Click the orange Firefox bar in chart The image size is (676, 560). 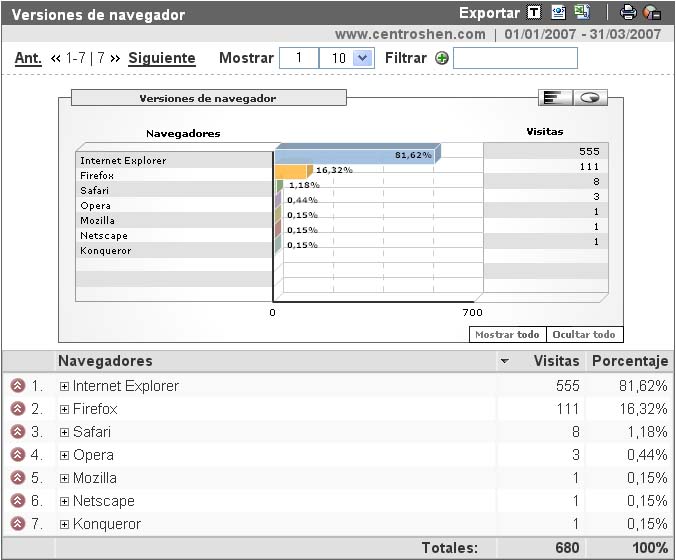pyautogui.click(x=293, y=171)
